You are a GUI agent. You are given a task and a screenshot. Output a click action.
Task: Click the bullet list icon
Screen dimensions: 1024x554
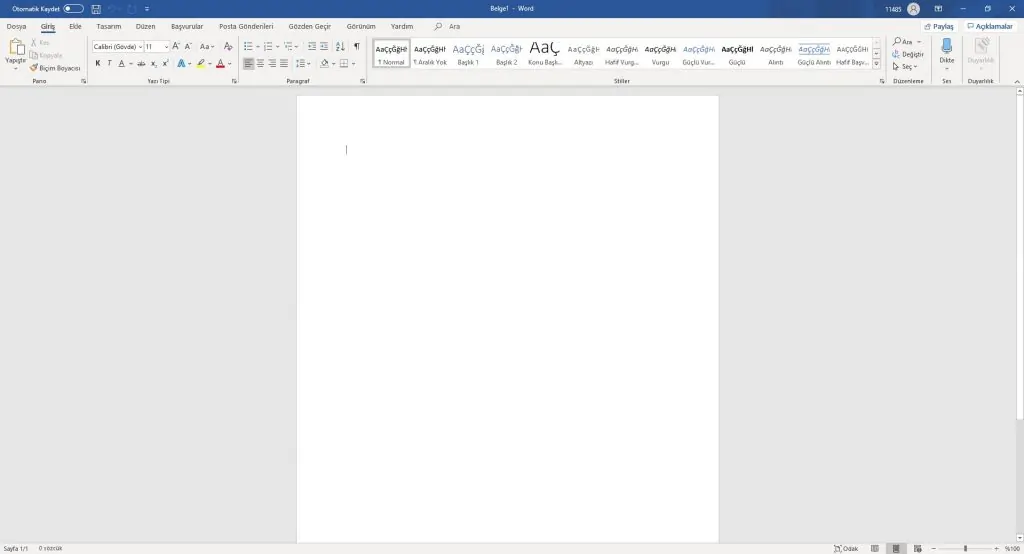248,46
